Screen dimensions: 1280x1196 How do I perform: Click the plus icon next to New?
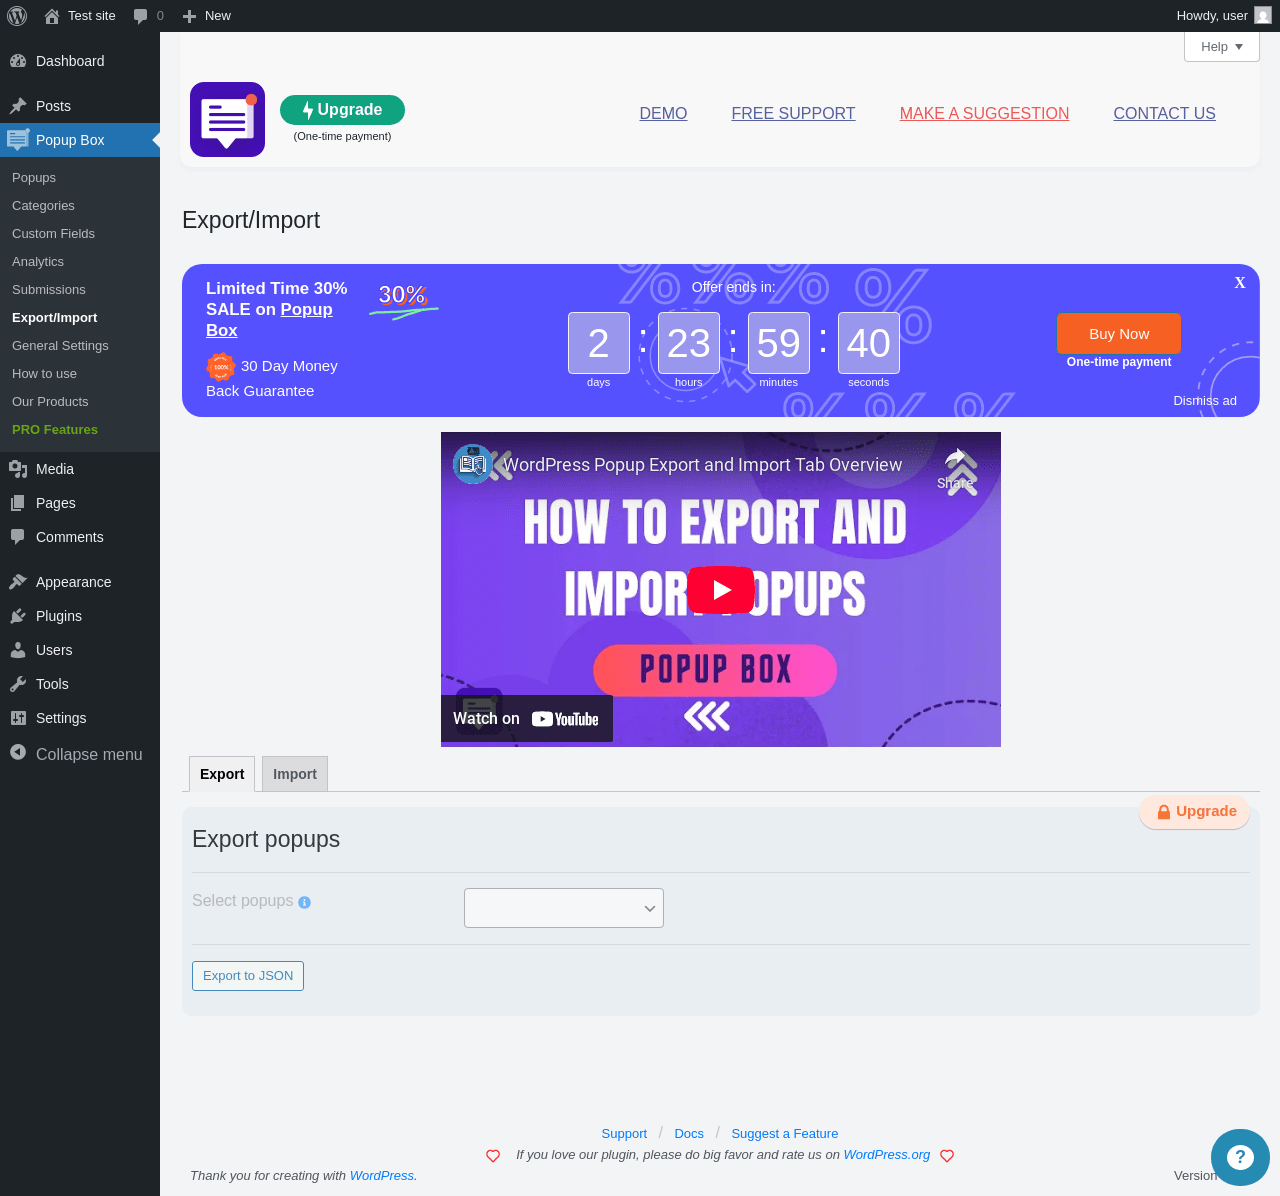189,16
